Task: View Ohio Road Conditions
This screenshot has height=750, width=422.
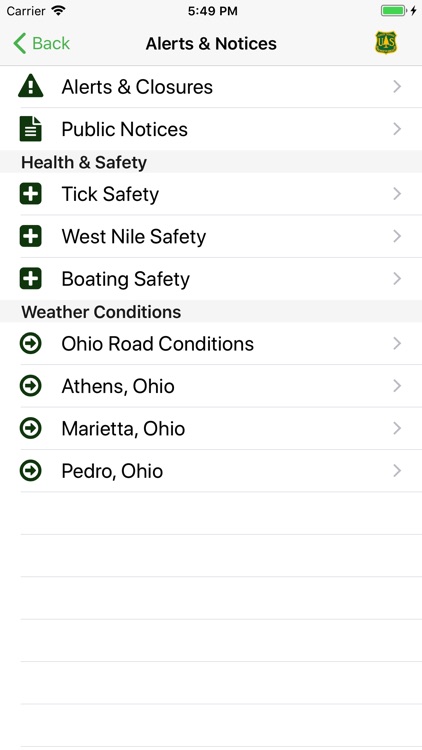Action: point(211,343)
